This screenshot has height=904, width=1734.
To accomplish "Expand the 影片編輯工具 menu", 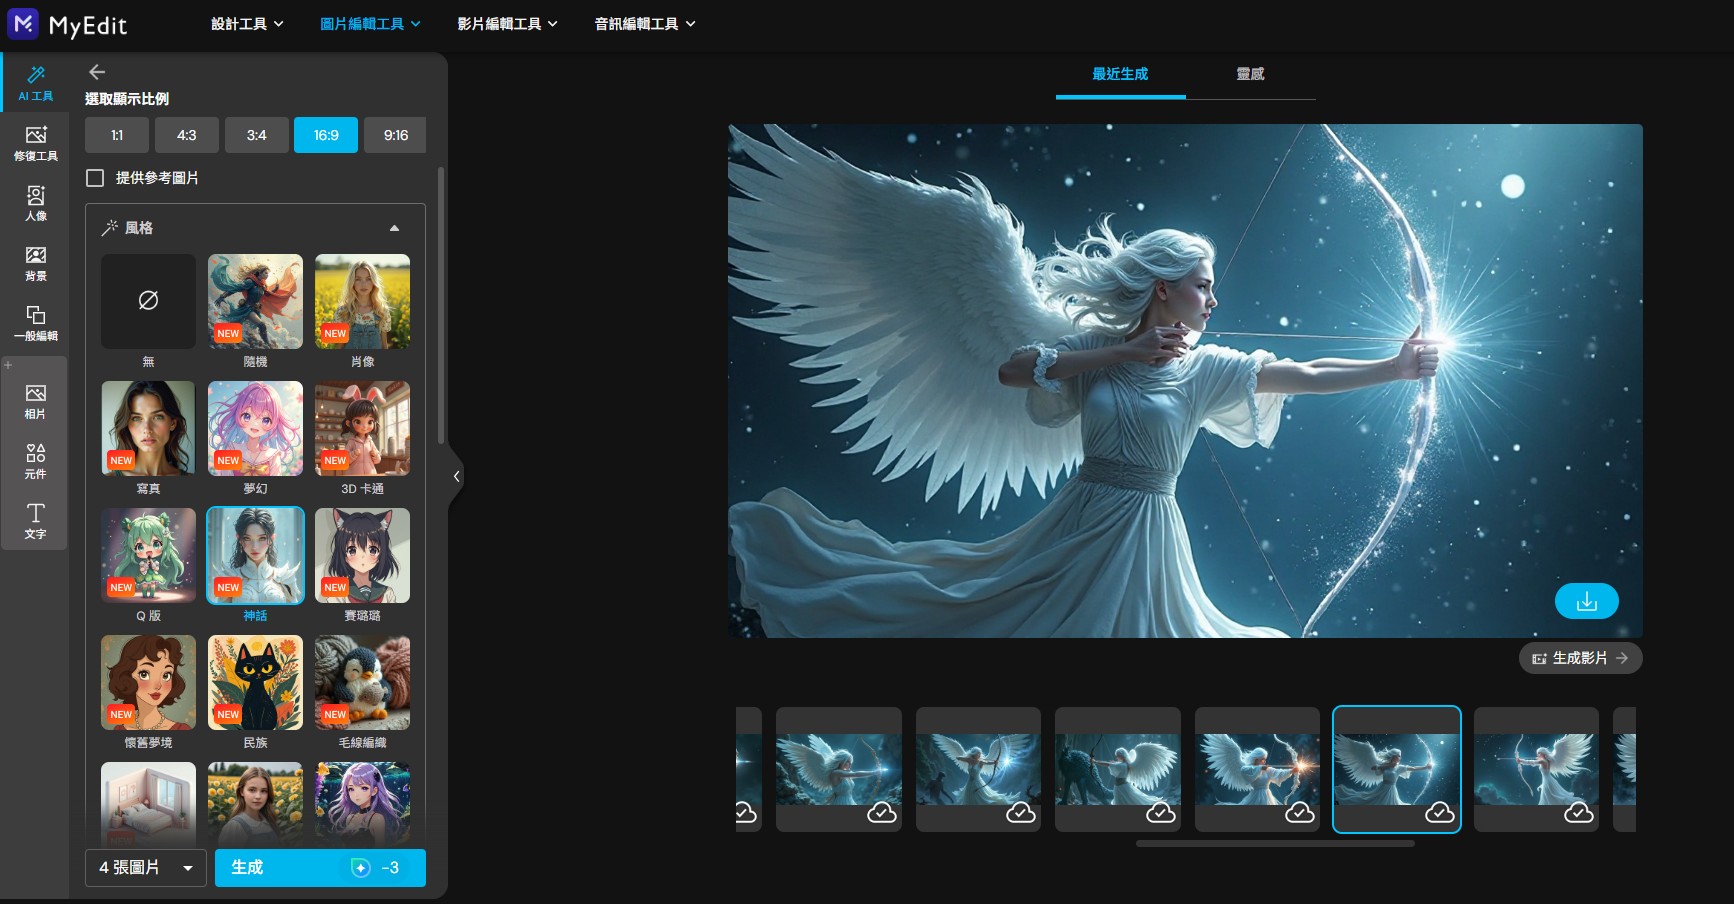I will pyautogui.click(x=507, y=24).
